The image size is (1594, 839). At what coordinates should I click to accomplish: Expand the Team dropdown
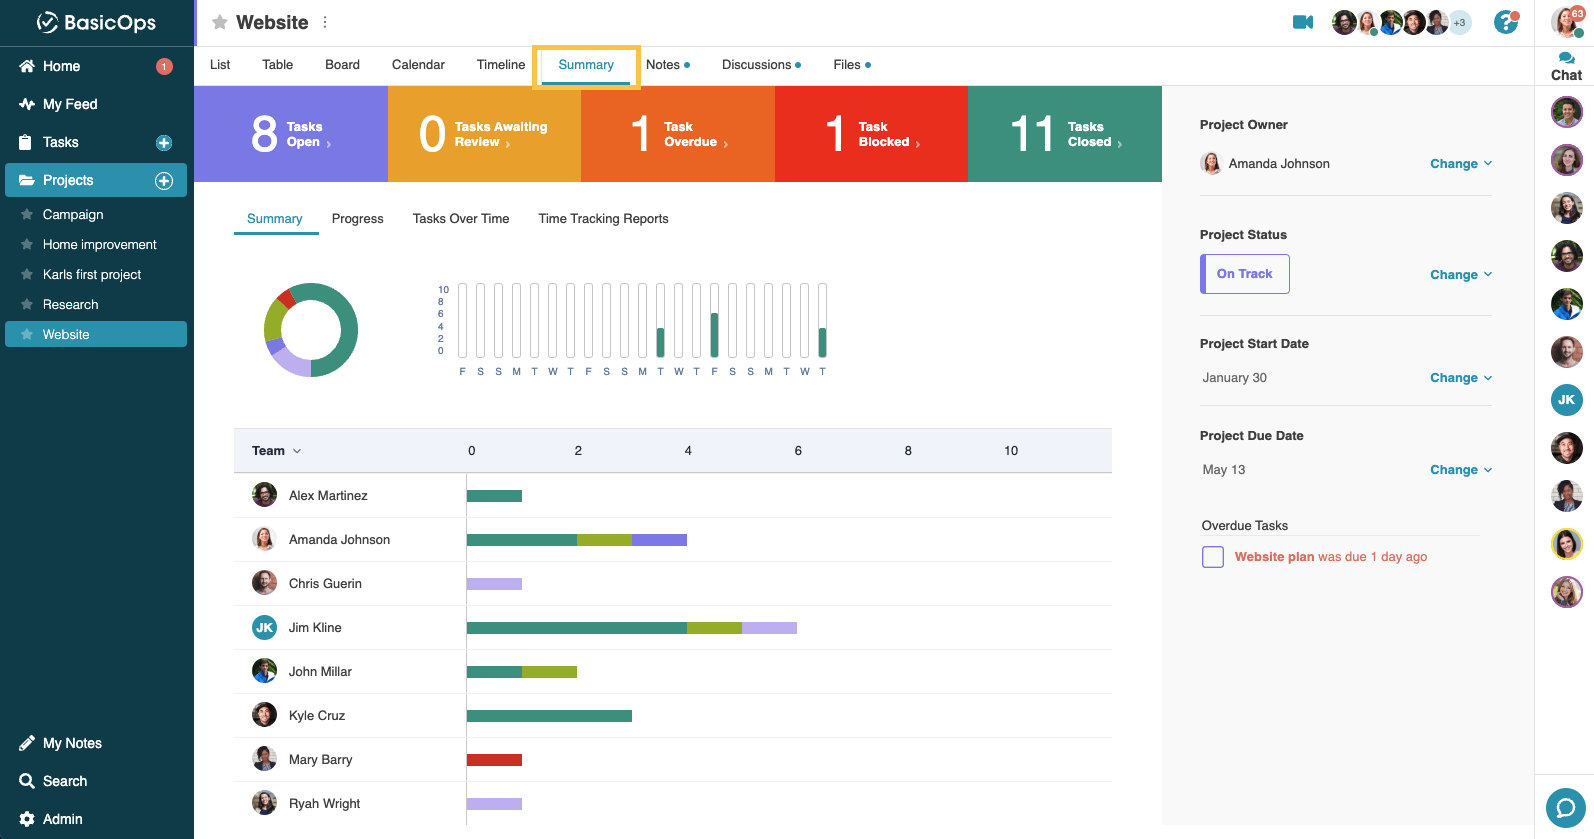click(x=276, y=451)
